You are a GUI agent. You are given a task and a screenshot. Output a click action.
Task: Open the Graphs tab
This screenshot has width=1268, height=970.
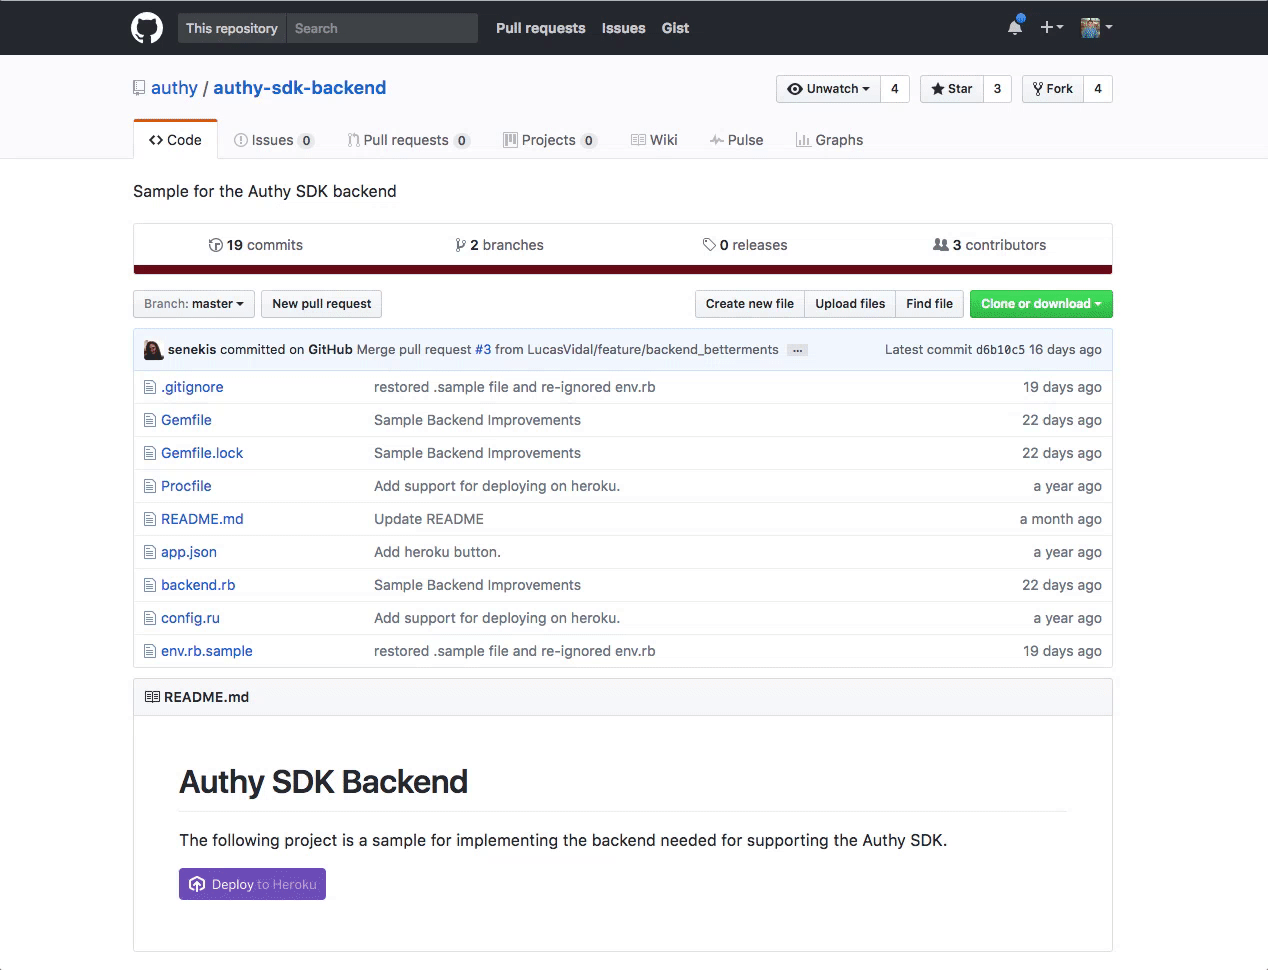[829, 140]
